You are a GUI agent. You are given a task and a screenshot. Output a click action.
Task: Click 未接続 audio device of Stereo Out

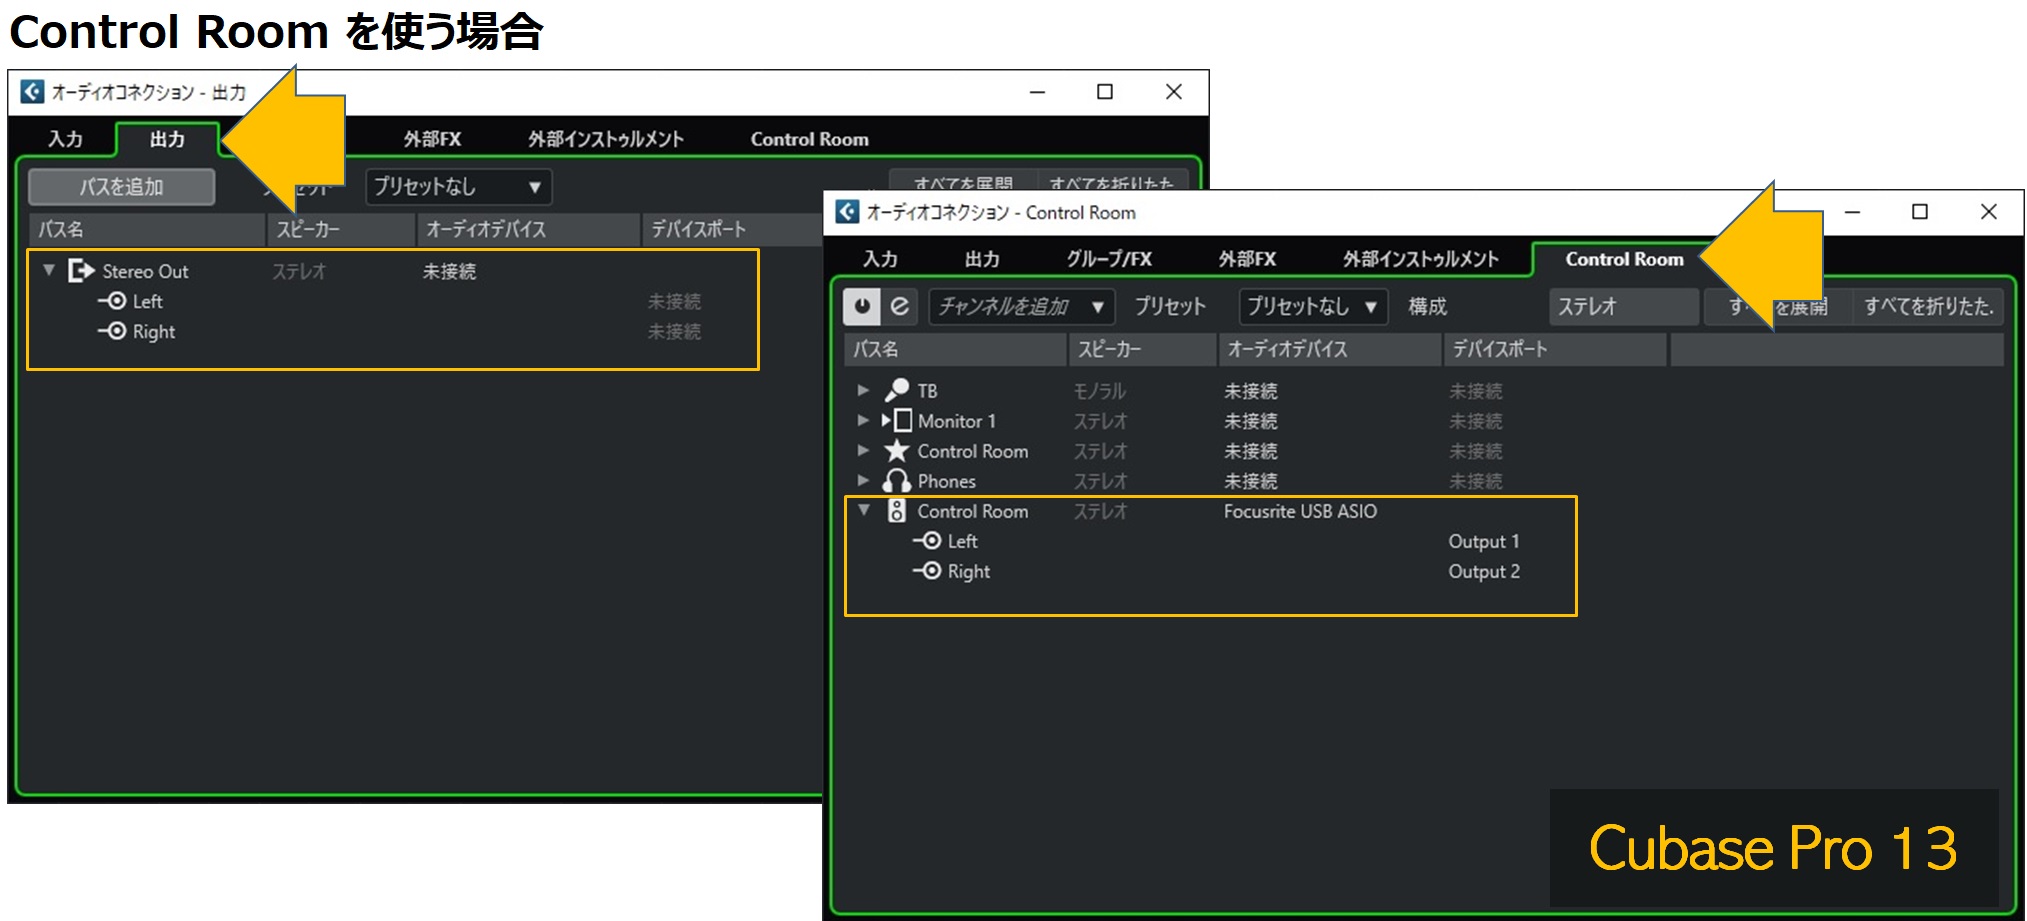click(449, 271)
